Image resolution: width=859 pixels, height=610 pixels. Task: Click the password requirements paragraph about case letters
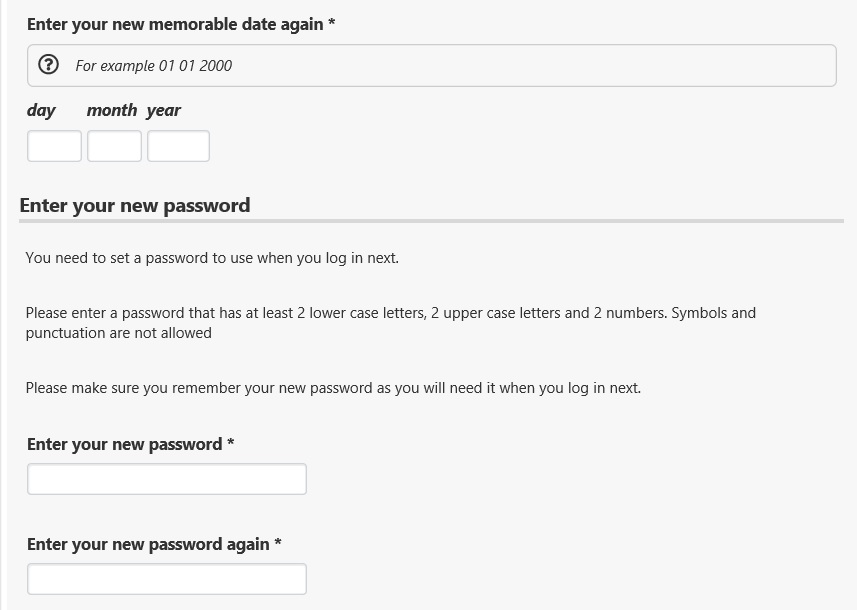coord(391,323)
